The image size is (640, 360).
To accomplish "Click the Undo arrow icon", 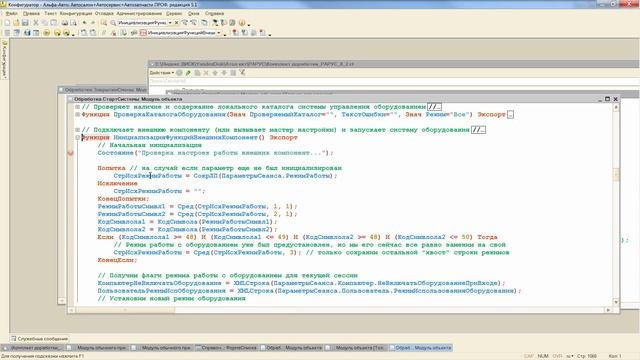I will pyautogui.click(x=84, y=23).
